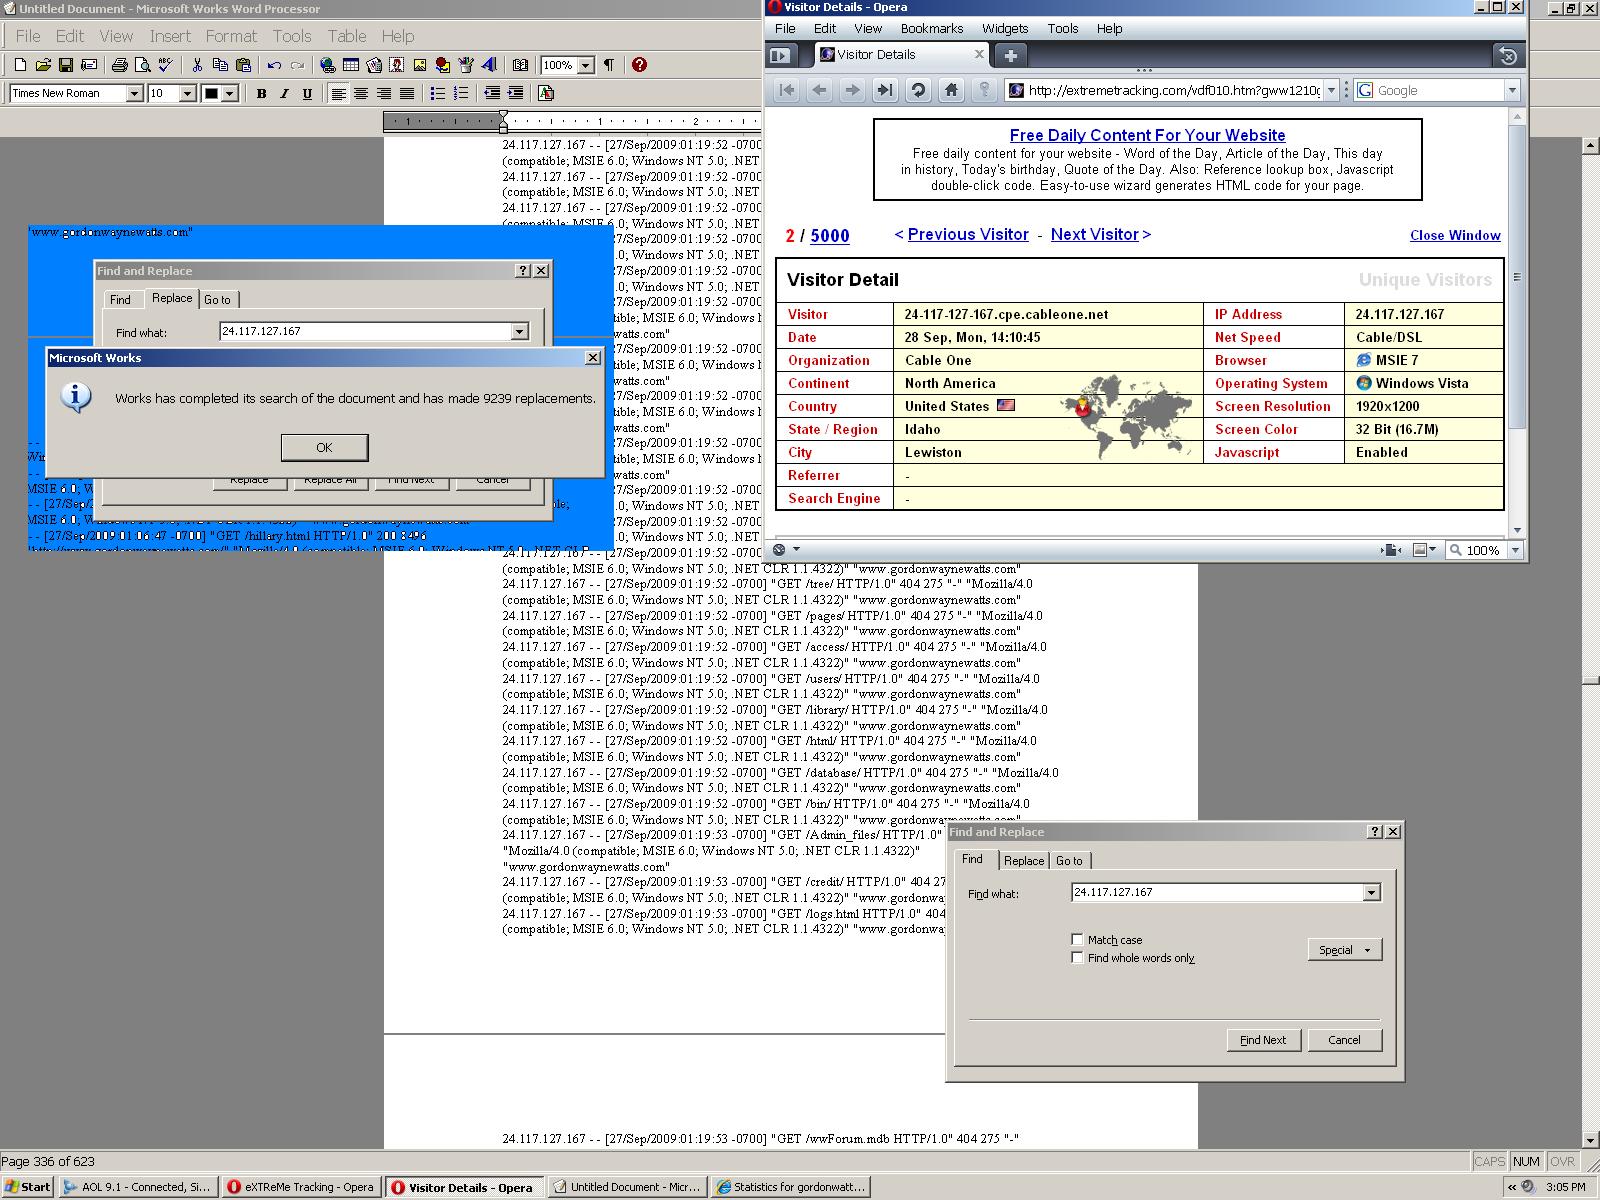Image resolution: width=1600 pixels, height=1200 pixels.
Task: Open the Special dropdown in Find dialog
Action: 1345,950
